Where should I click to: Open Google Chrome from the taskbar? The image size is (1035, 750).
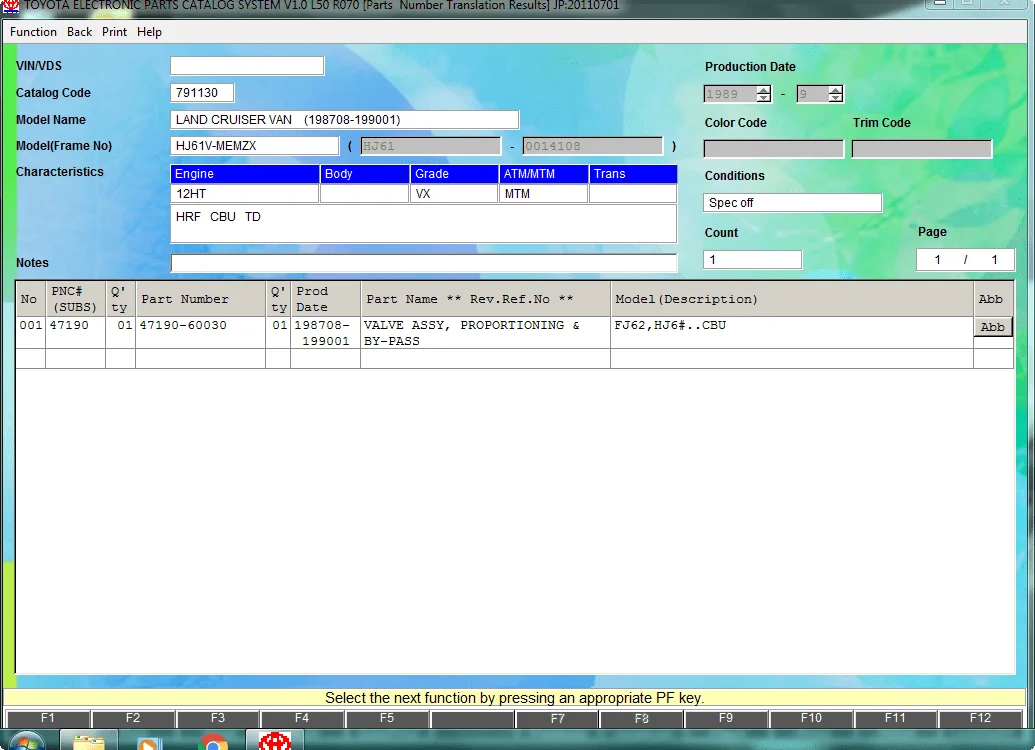213,742
